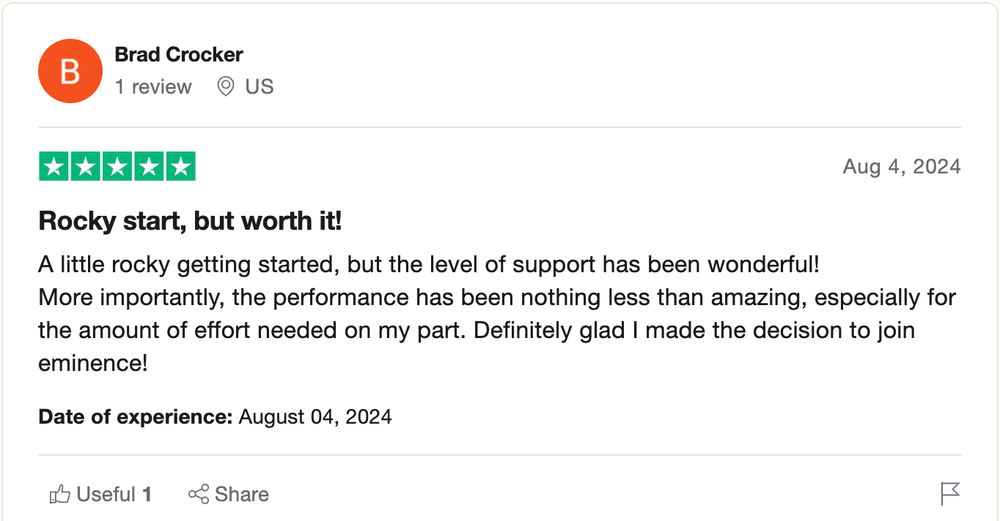This screenshot has height=521, width=1000.
Task: Open the "Rocky start, but worth it!" review title
Action: point(190,221)
